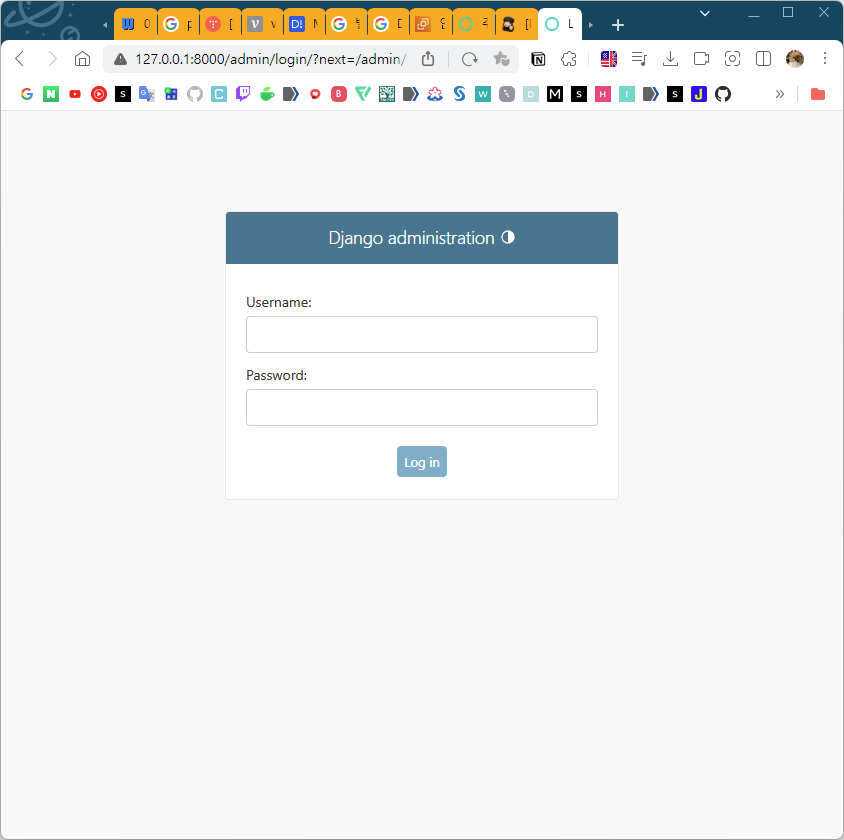
Task: Open the browser home page icon
Action: (x=82, y=59)
